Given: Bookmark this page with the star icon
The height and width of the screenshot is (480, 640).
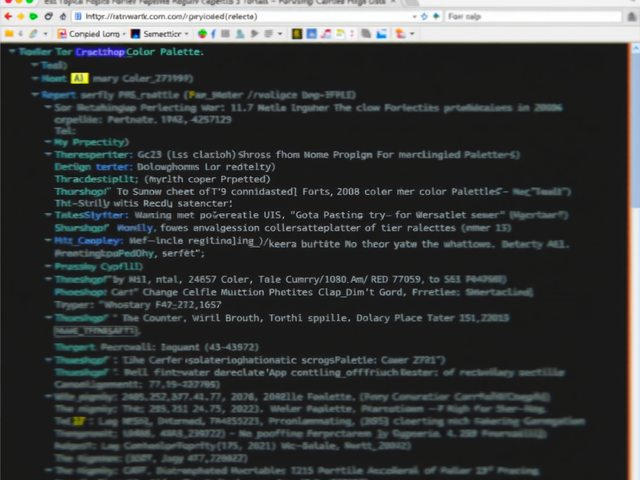Looking at the screenshot, I should coord(424,16).
